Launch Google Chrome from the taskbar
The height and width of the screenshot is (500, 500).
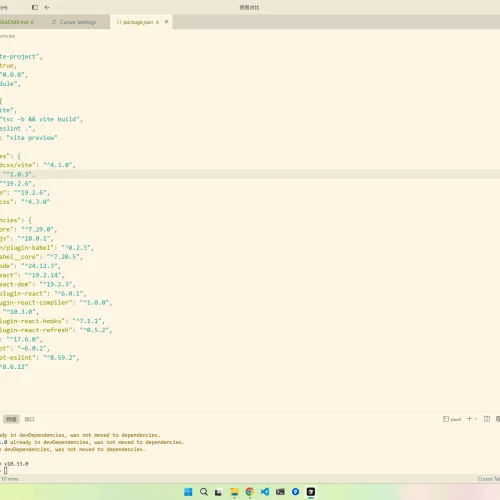250,492
